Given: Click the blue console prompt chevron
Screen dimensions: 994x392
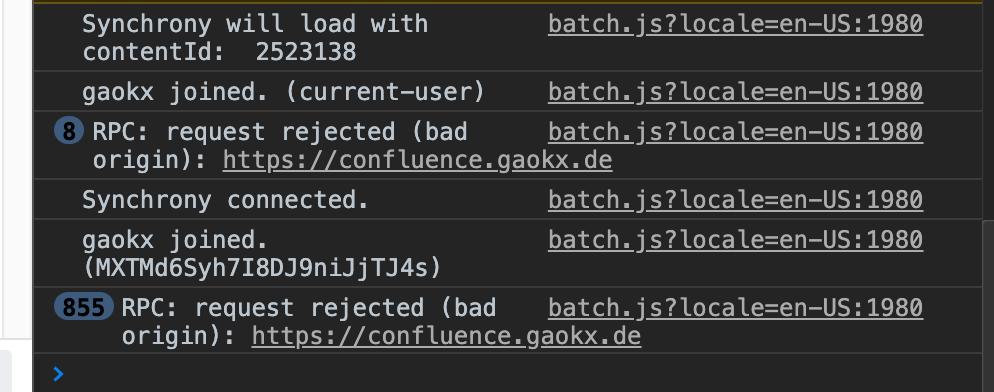Looking at the screenshot, I should 58,374.
